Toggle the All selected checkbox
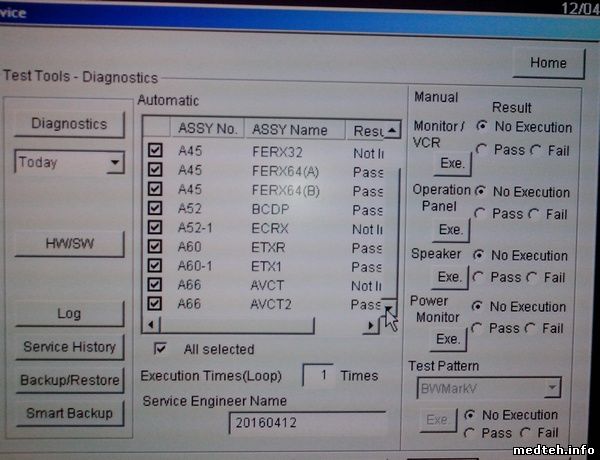This screenshot has height=460, width=600. (160, 349)
